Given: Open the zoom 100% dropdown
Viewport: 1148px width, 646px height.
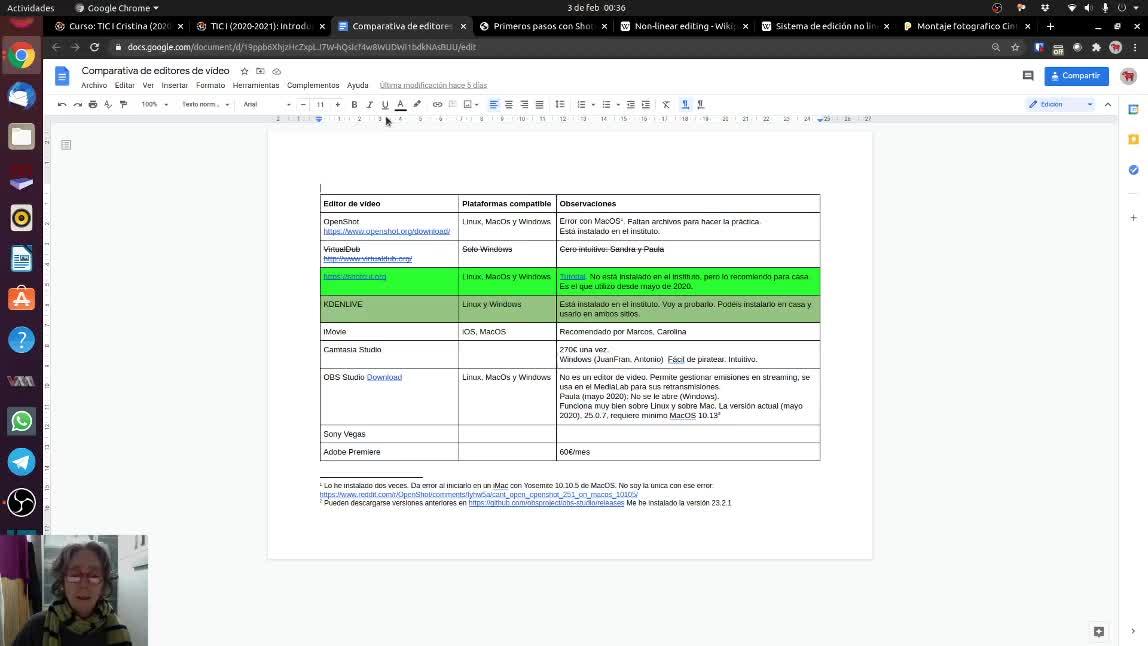Looking at the screenshot, I should click(153, 104).
